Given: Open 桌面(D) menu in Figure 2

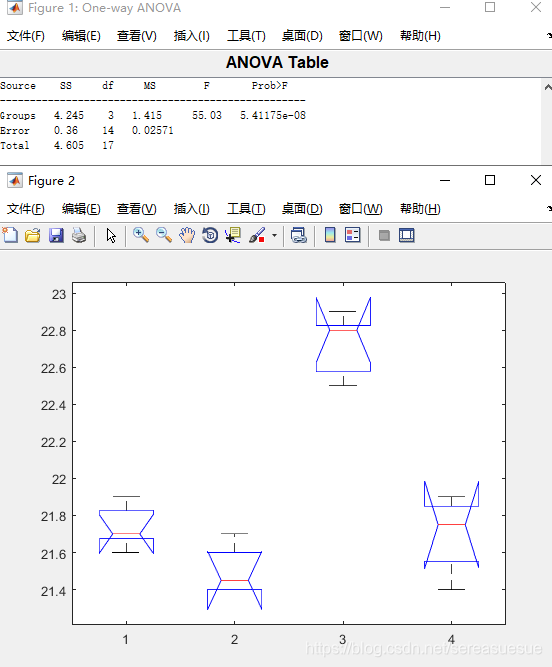Looking at the screenshot, I should click(x=302, y=209).
